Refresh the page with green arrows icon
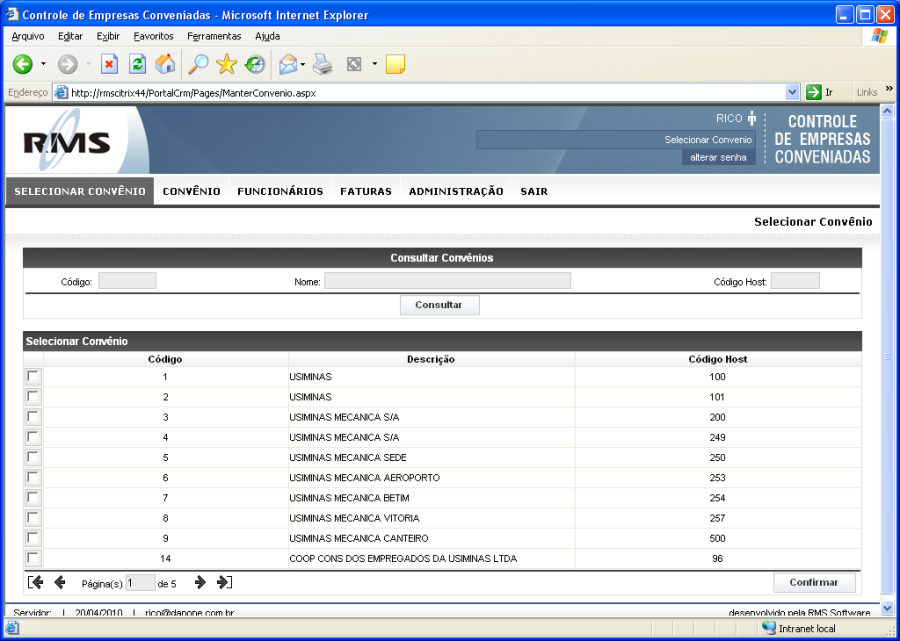This screenshot has height=641, width=900. 137,64
